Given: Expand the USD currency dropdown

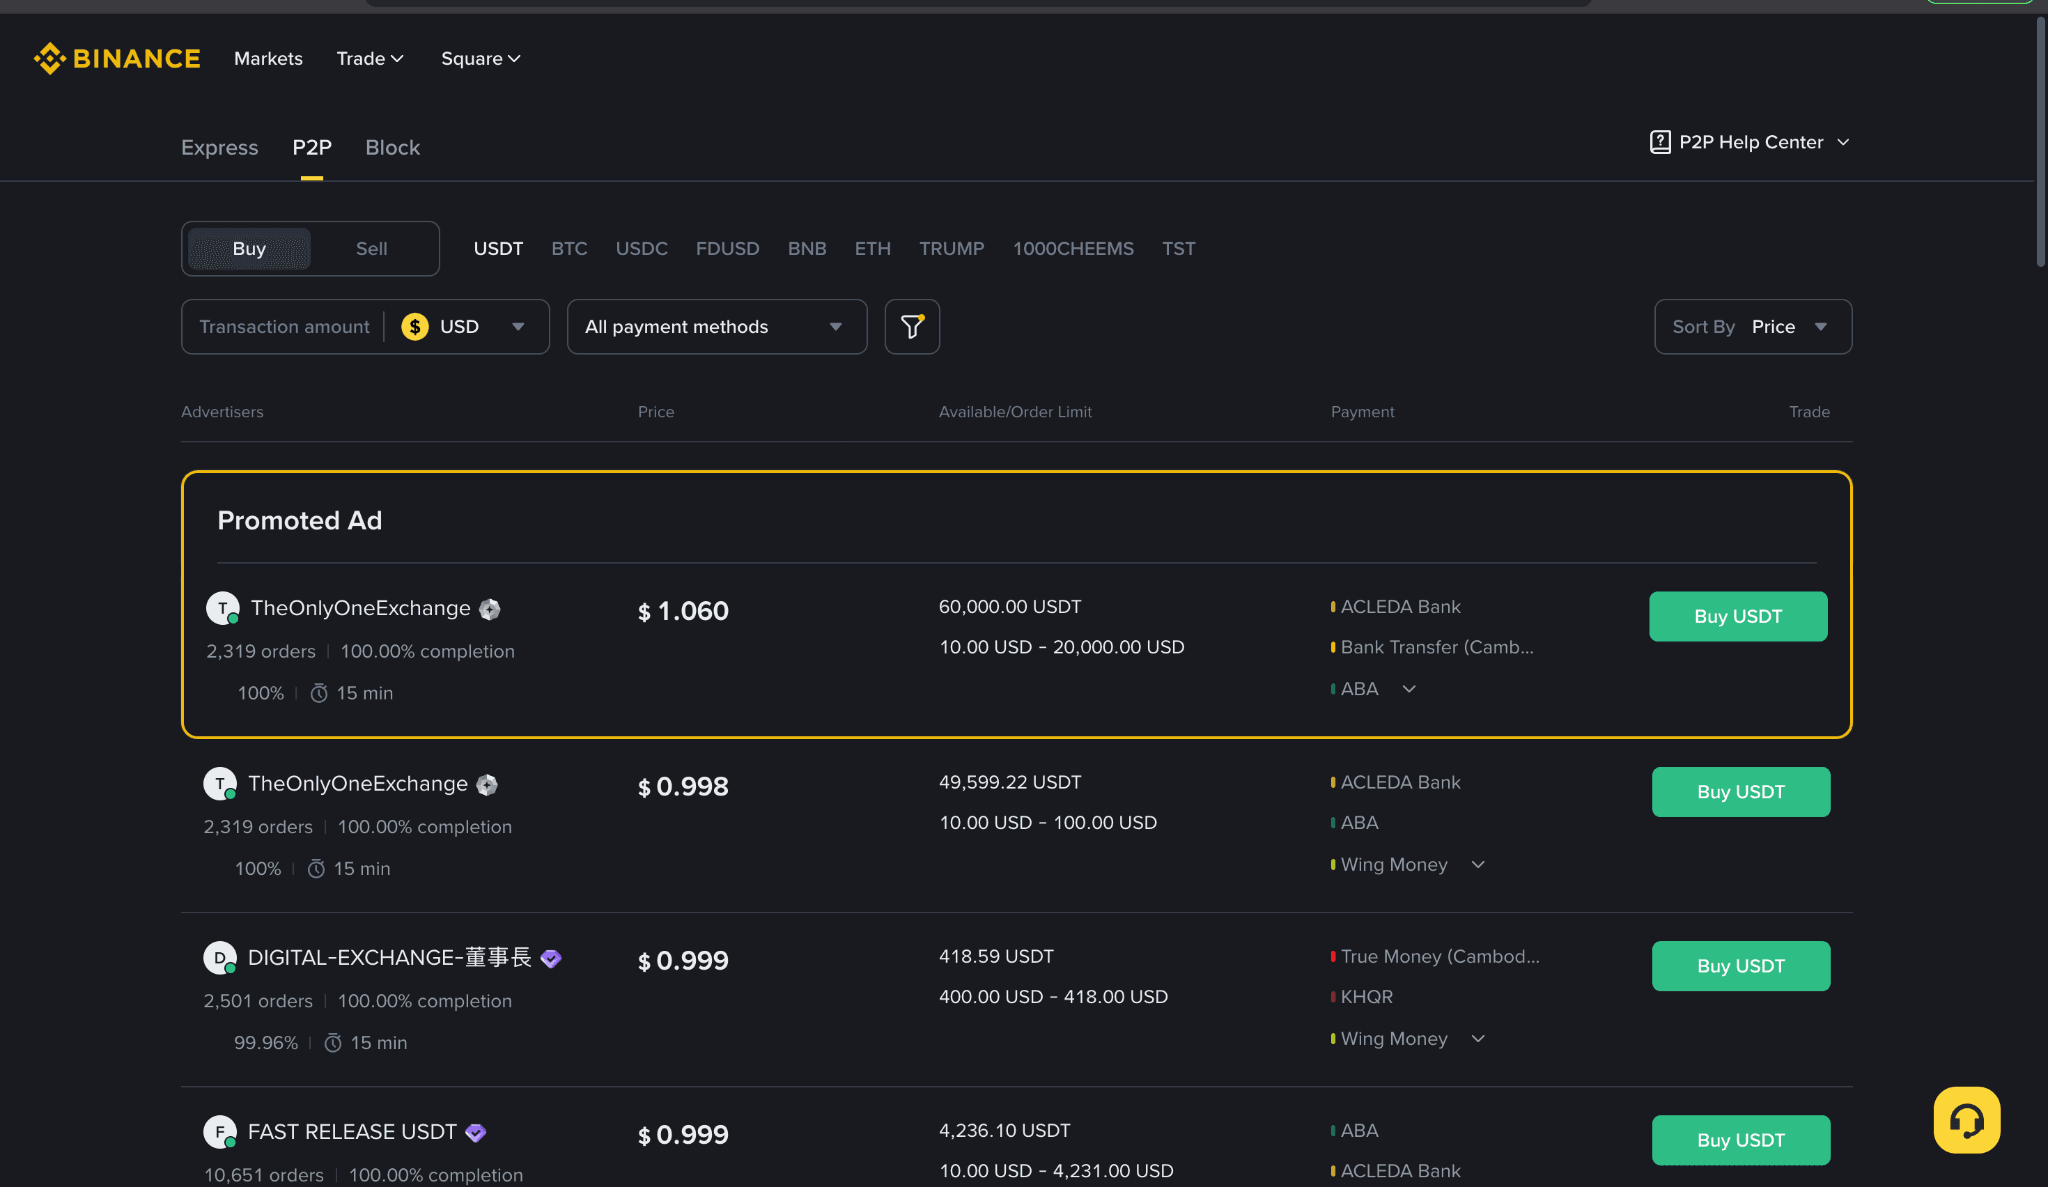Looking at the screenshot, I should point(518,327).
